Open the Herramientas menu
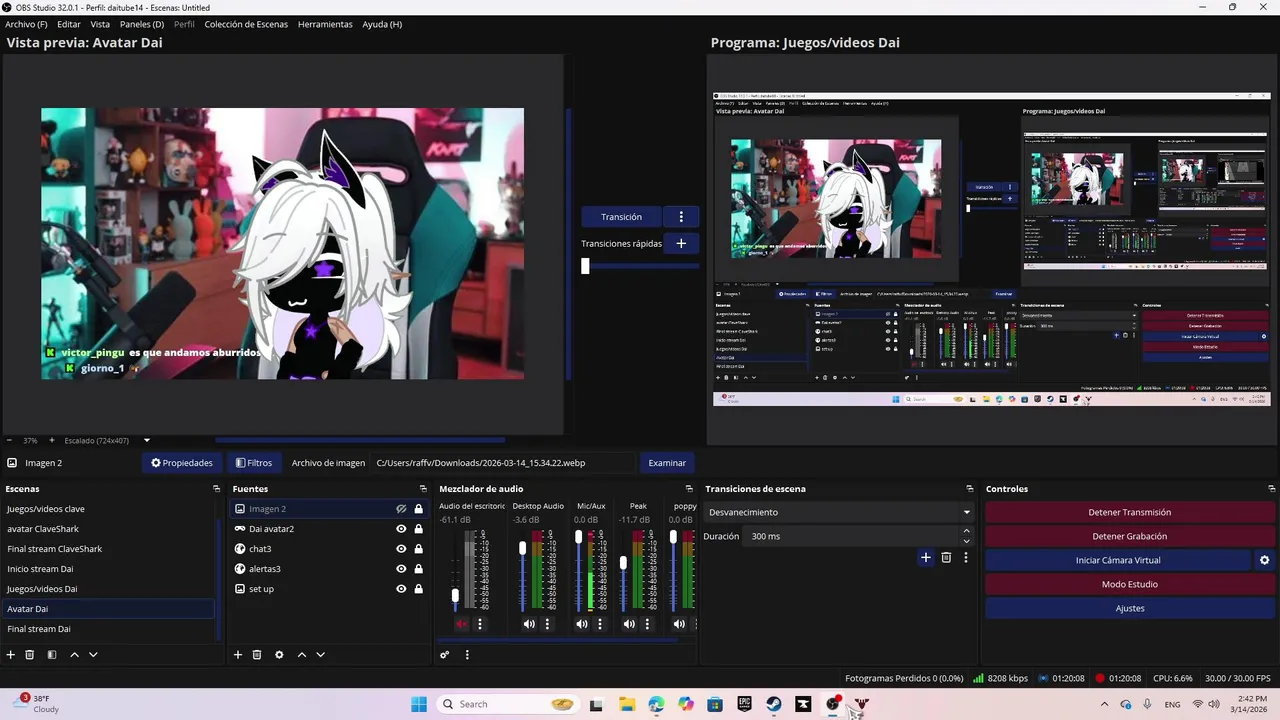Viewport: 1280px width, 720px height. tap(325, 24)
